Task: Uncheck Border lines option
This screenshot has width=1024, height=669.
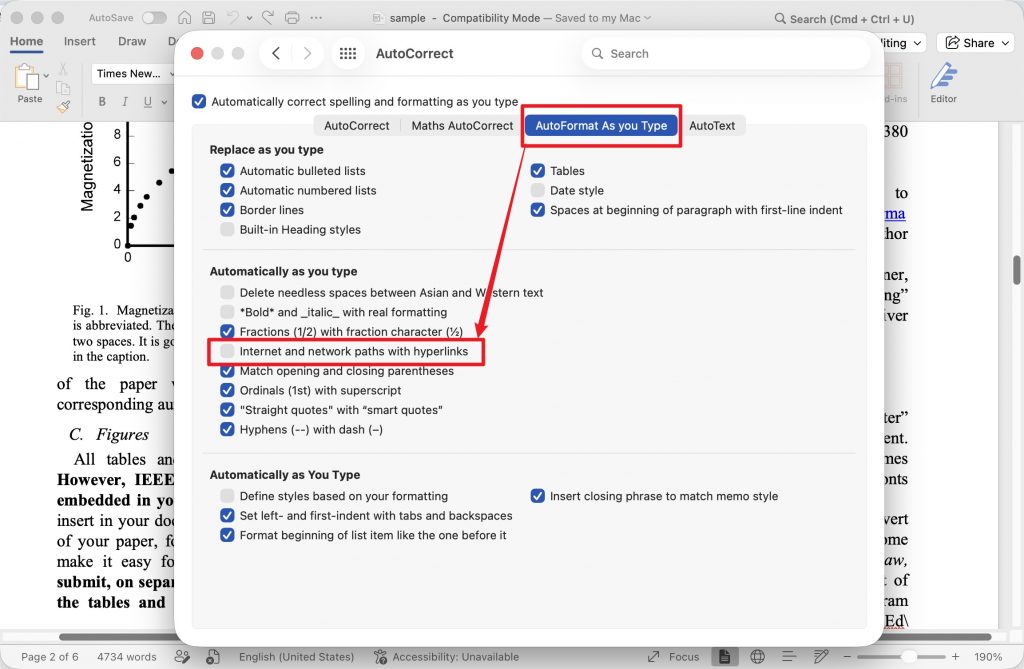Action: coord(227,210)
